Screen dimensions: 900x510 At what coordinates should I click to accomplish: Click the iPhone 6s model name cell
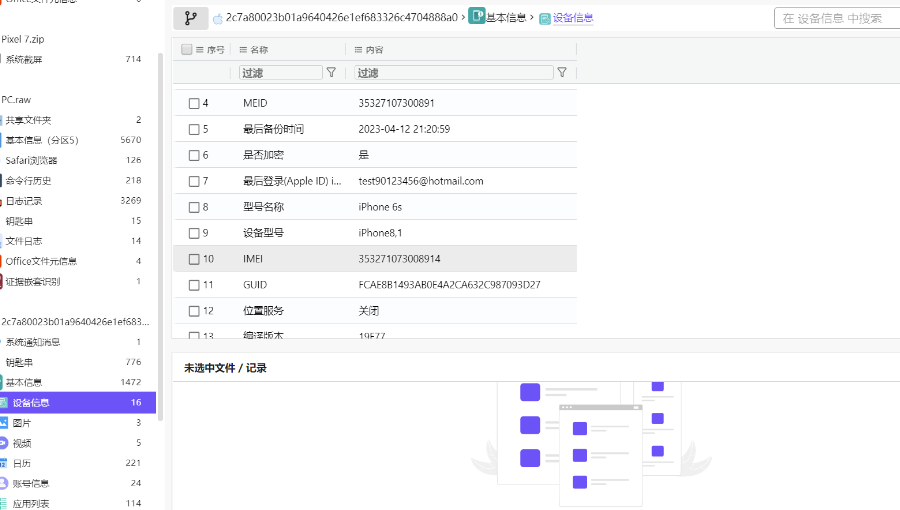[x=380, y=207]
